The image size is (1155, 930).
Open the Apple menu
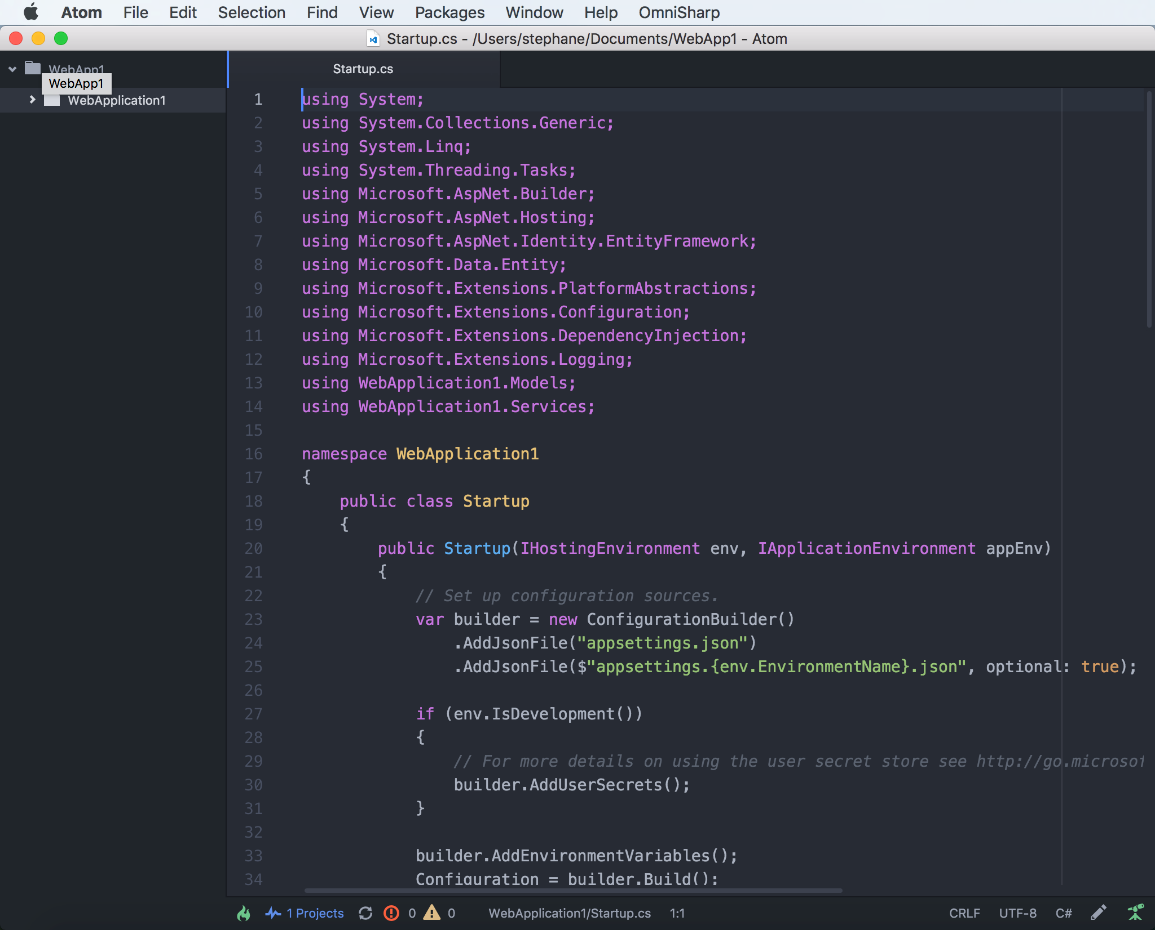pos(31,13)
